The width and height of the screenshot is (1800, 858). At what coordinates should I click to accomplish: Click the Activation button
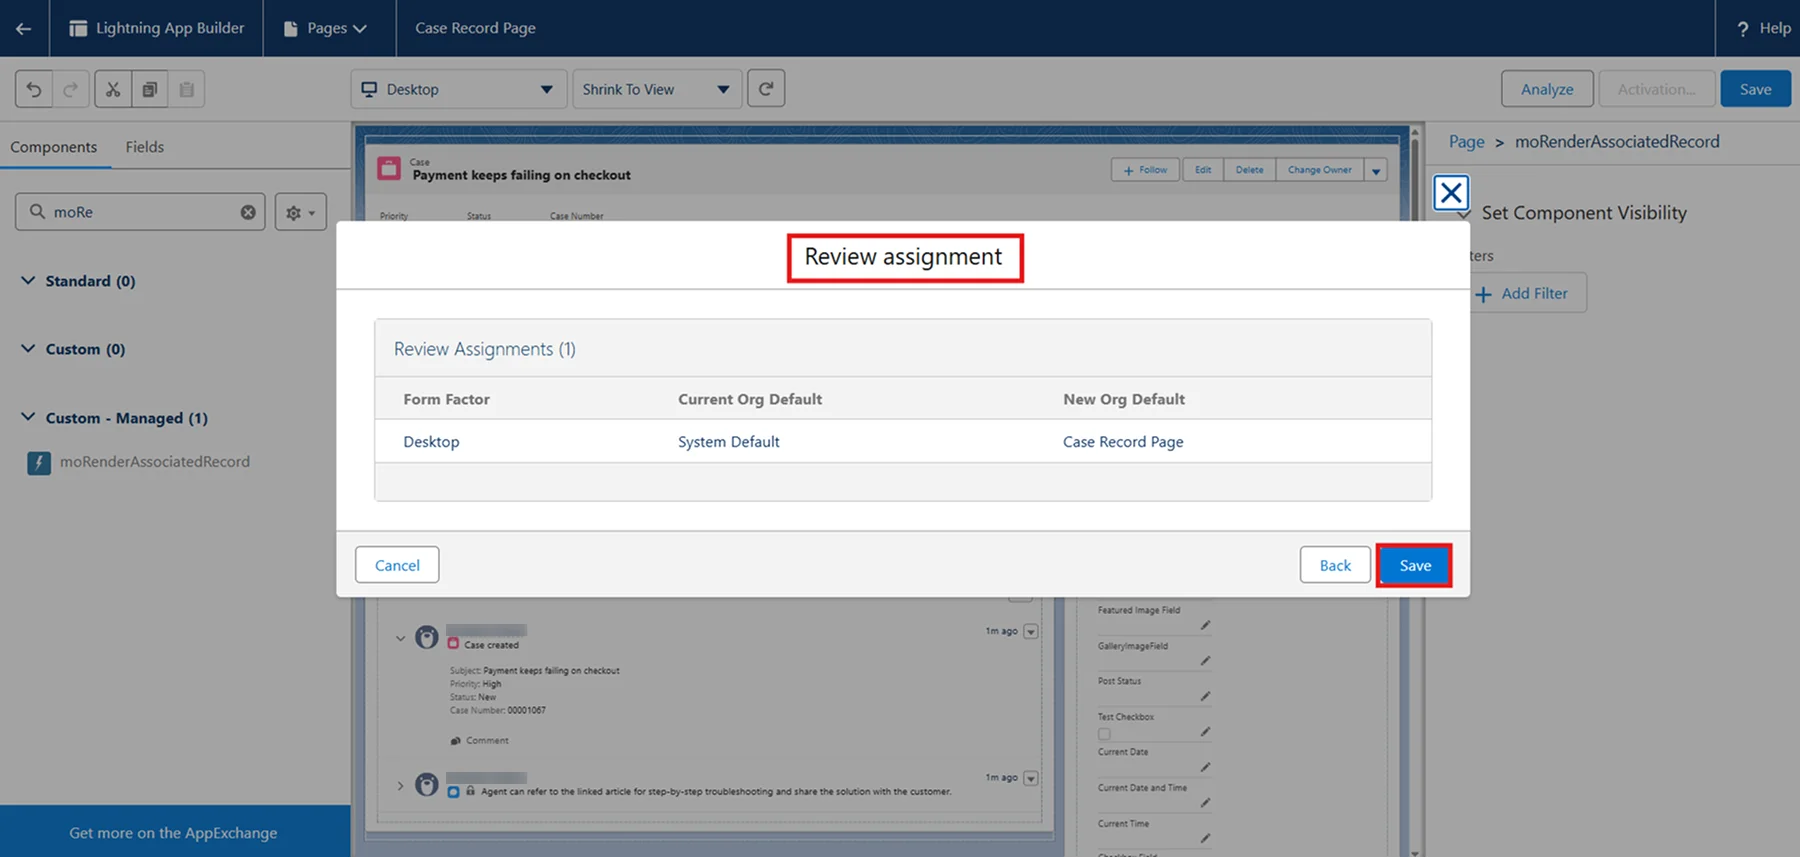point(1657,89)
